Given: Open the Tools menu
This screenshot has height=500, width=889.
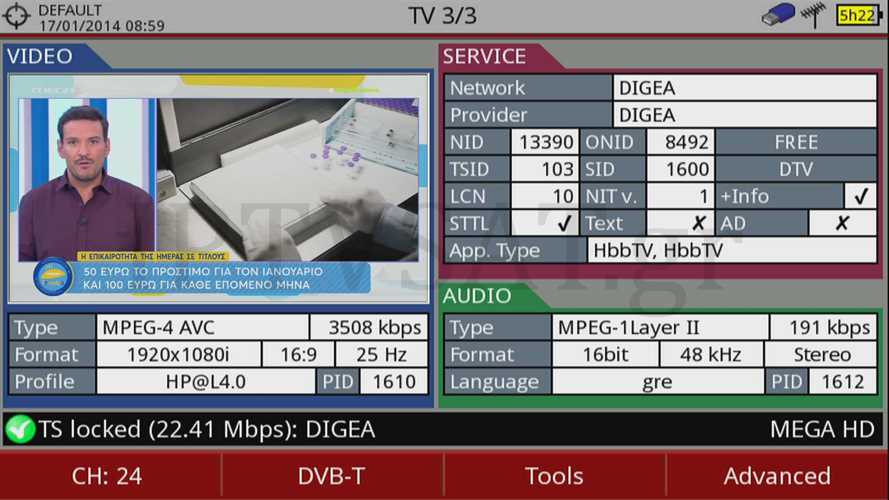Looking at the screenshot, I should click(x=554, y=476).
